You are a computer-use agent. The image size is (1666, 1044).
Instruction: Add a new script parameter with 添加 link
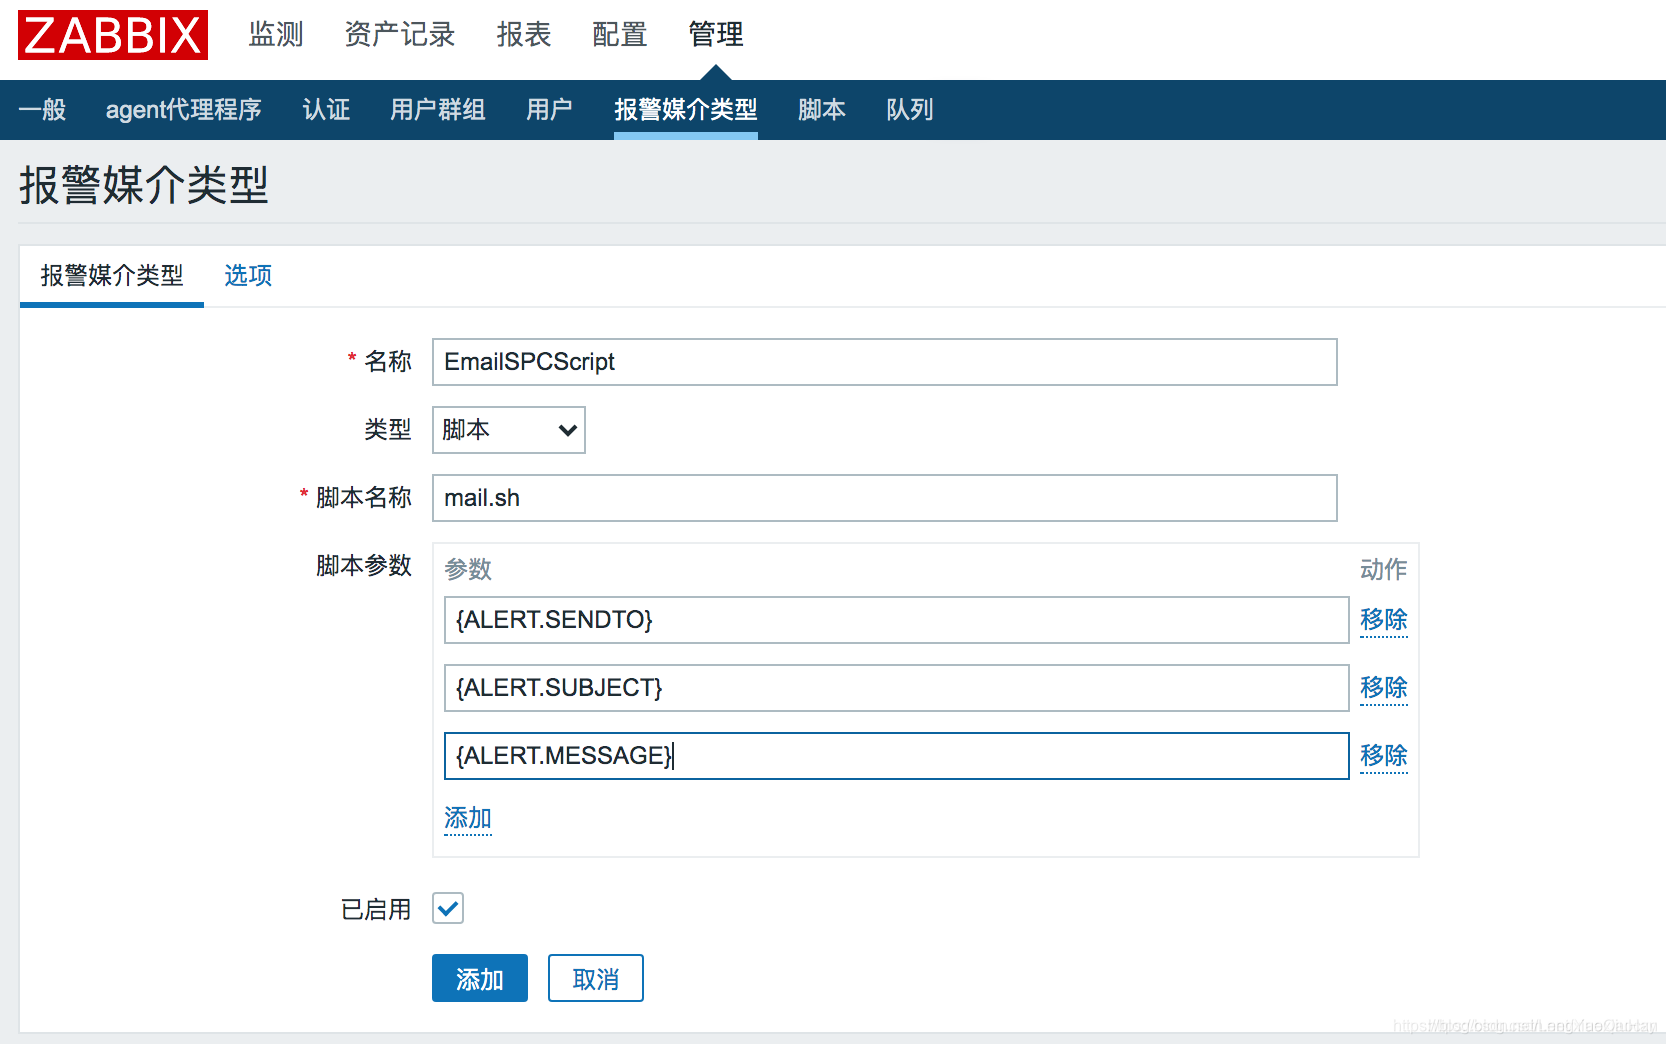point(468,818)
